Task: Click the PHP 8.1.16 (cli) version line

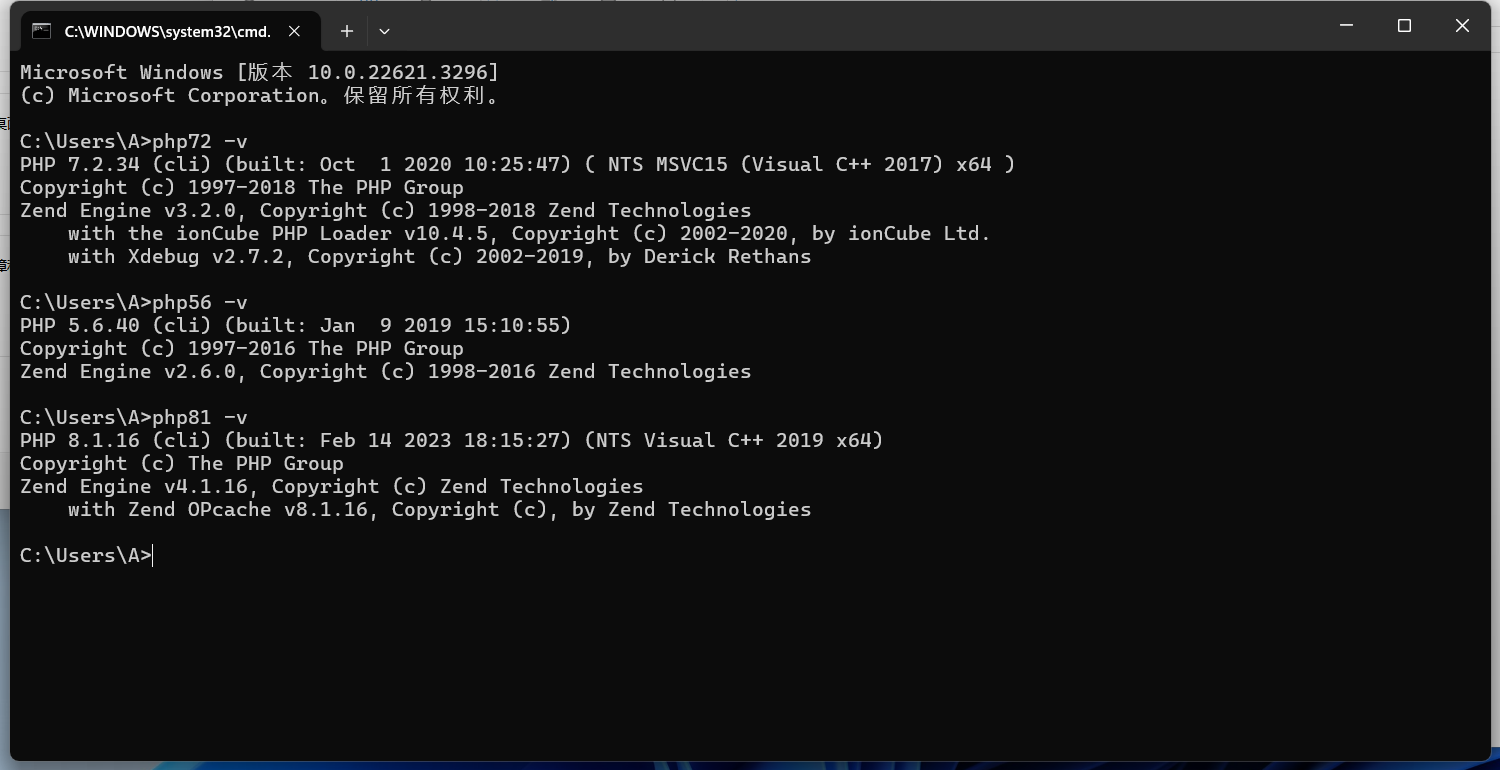Action: pyautogui.click(x=451, y=440)
